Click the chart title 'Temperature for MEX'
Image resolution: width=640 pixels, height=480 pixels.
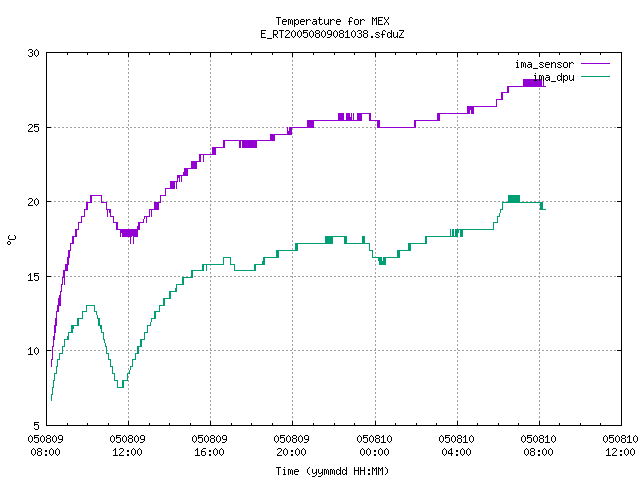tap(332, 21)
